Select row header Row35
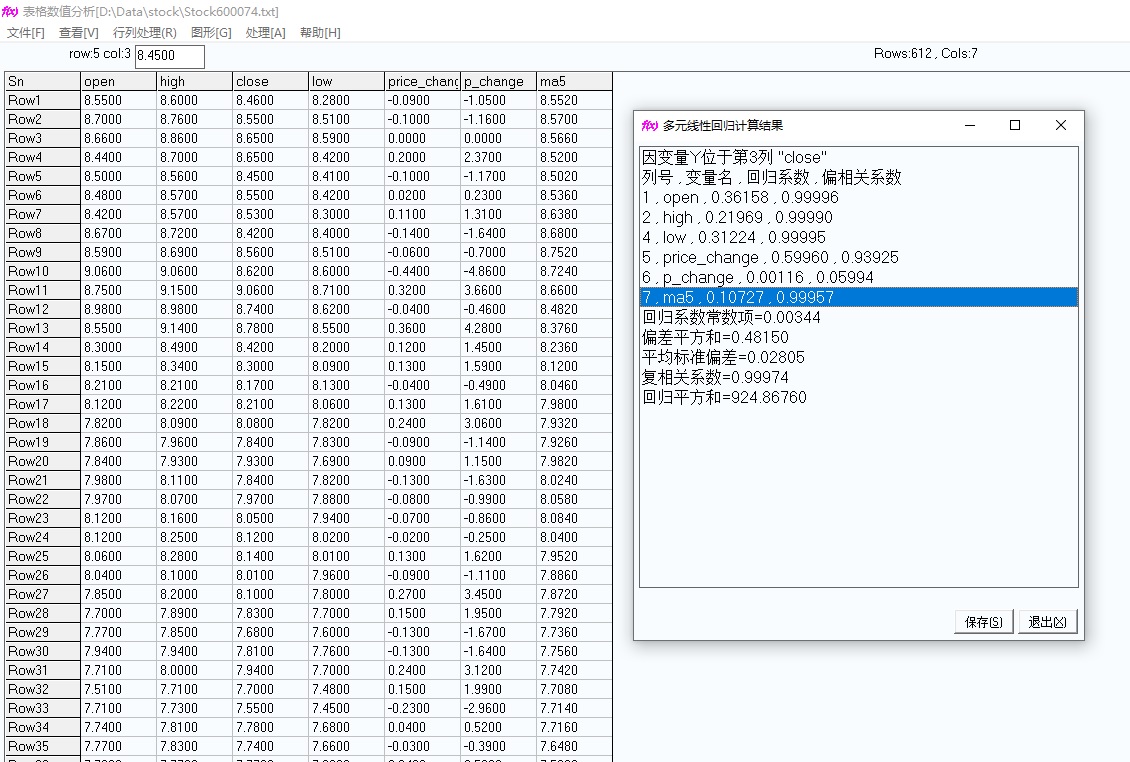The width and height of the screenshot is (1130, 762). pyautogui.click(x=43, y=746)
